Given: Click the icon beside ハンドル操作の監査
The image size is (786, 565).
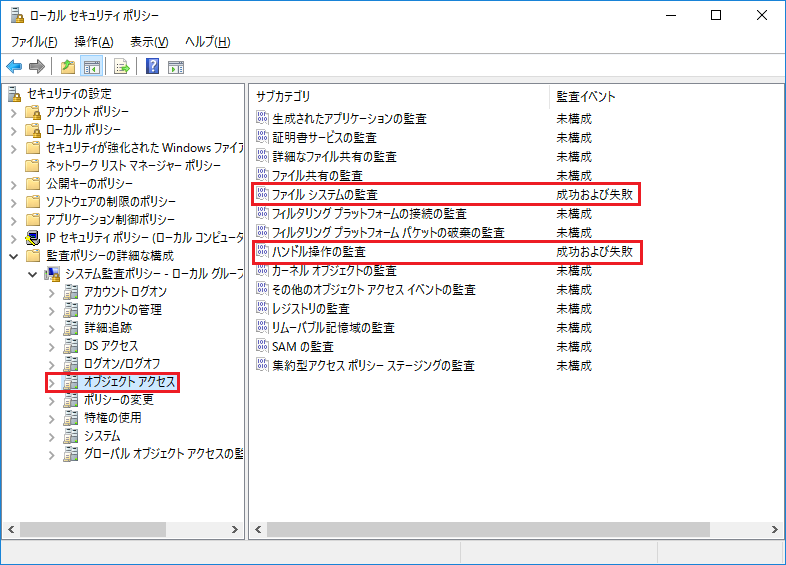Looking at the screenshot, I should tap(262, 251).
